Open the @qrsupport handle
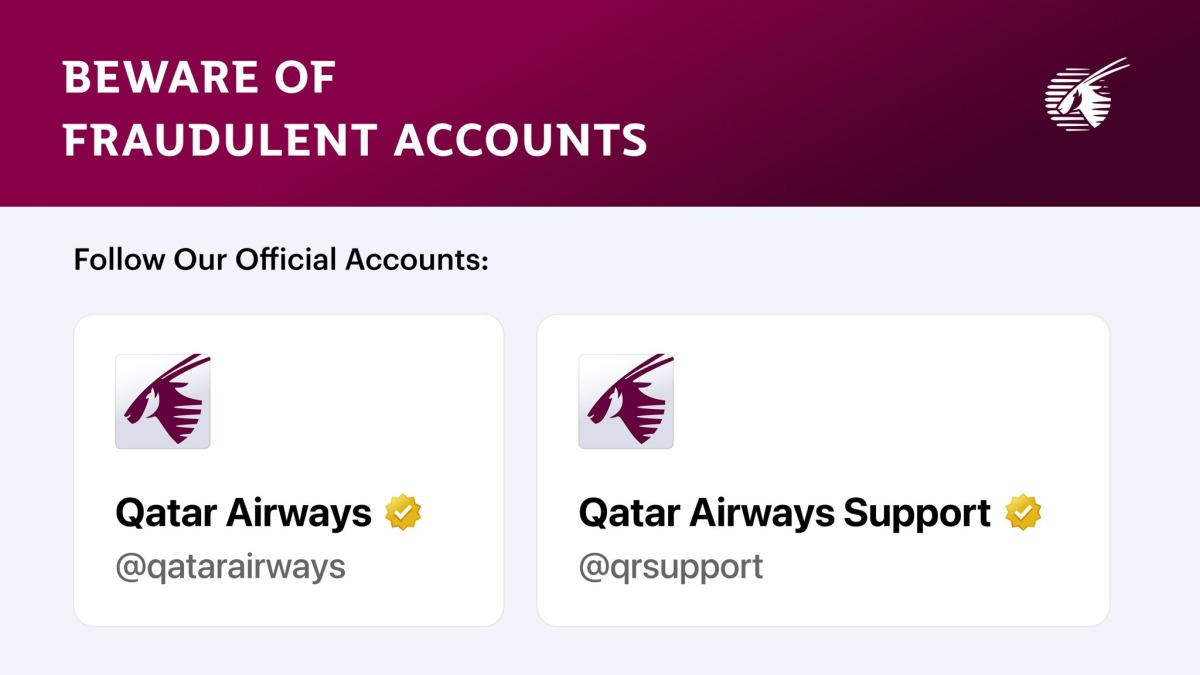The width and height of the screenshot is (1200, 675). click(x=671, y=567)
